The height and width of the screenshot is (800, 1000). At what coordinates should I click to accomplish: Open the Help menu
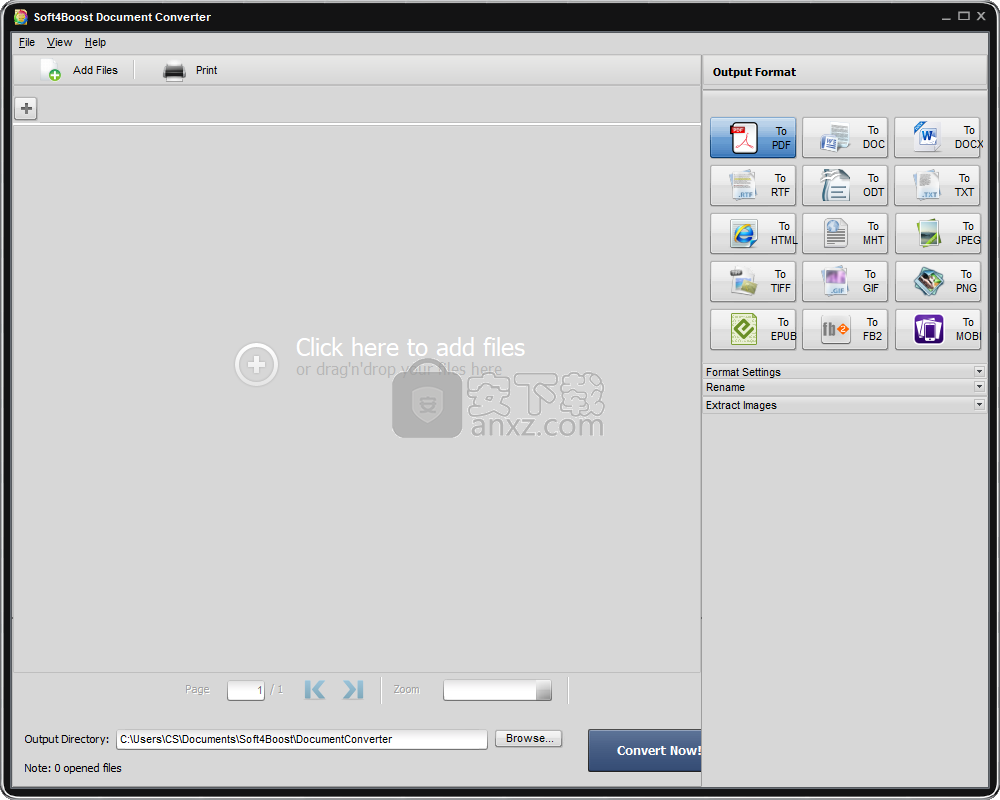pos(95,42)
